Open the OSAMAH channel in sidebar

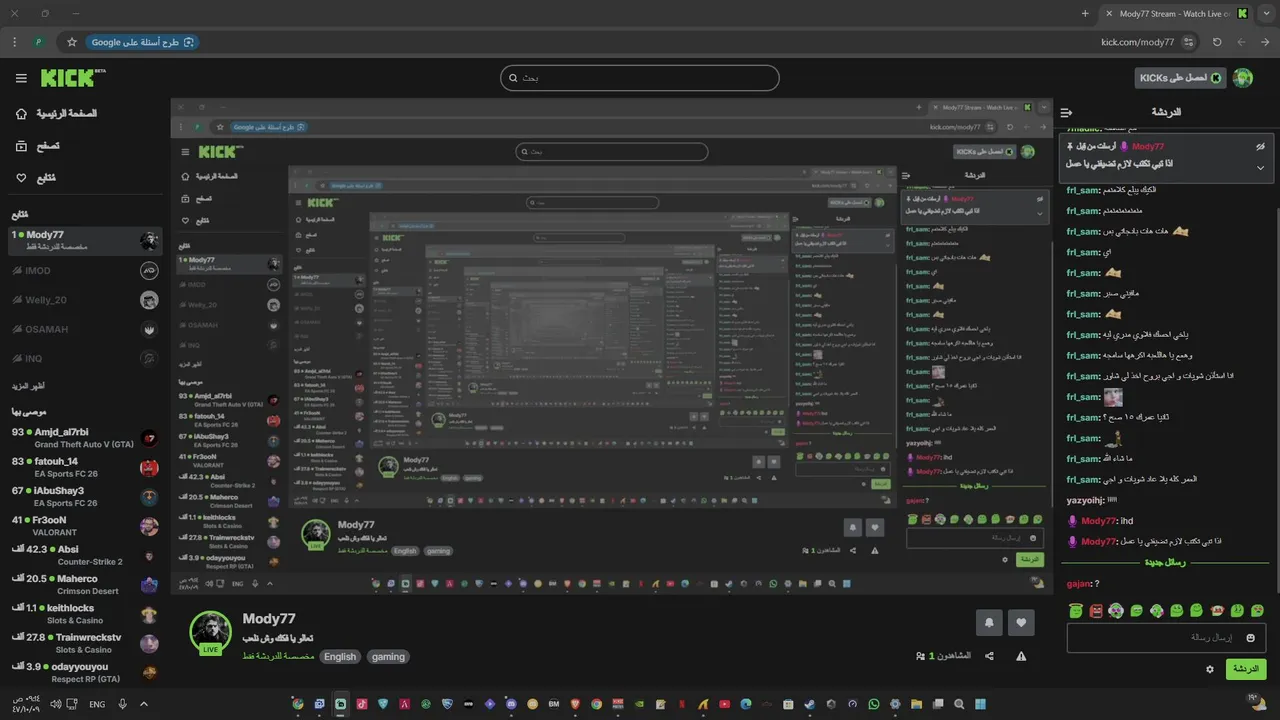pyautogui.click(x=84, y=329)
